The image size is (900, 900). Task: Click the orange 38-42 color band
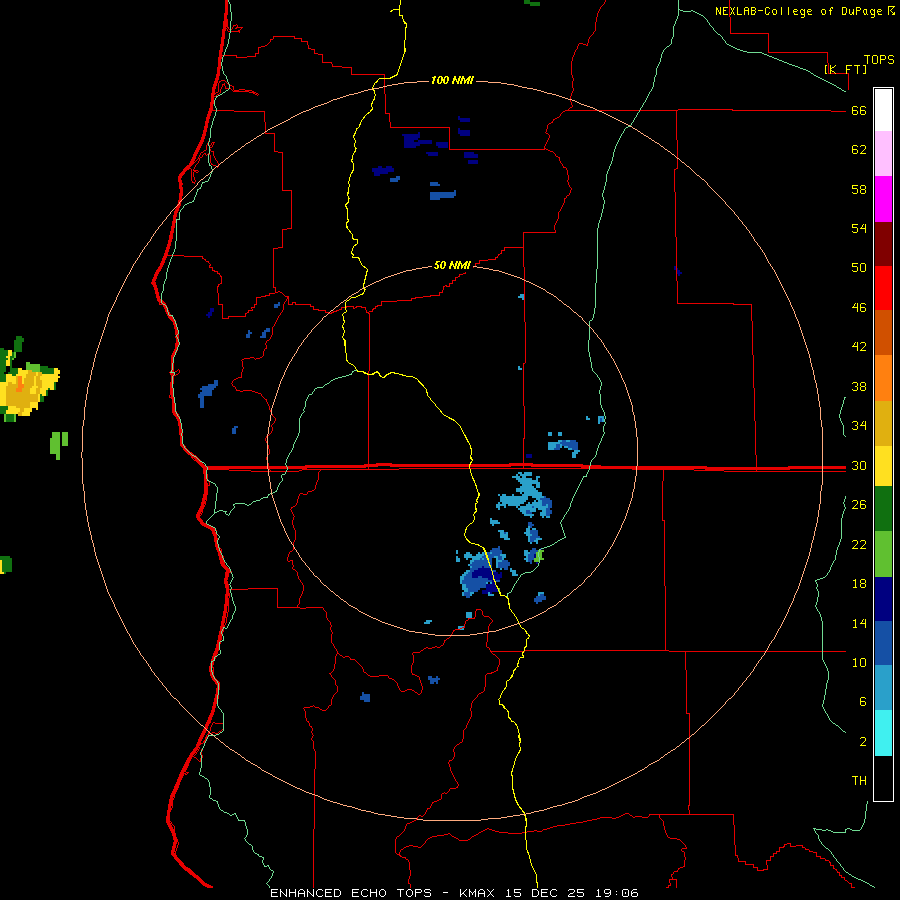[x=883, y=378]
